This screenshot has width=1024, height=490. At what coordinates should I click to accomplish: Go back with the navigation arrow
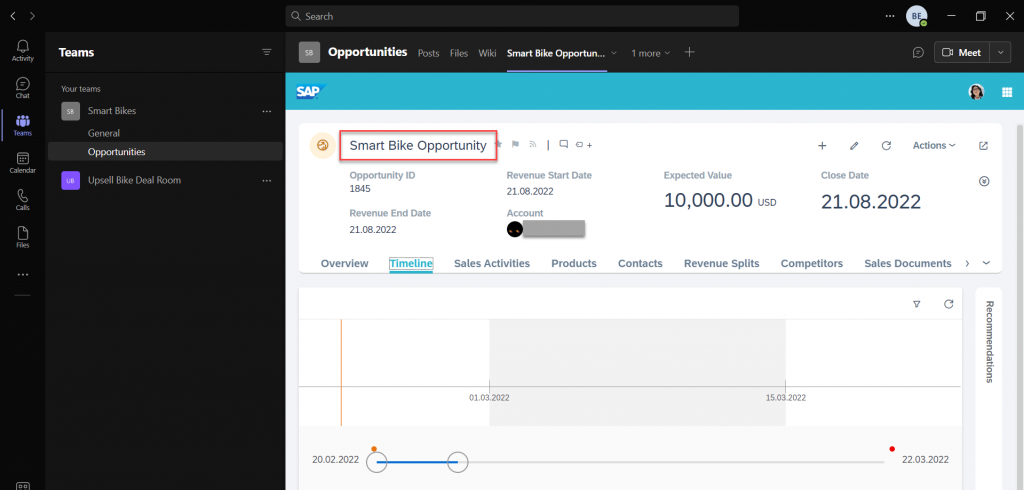coord(13,16)
